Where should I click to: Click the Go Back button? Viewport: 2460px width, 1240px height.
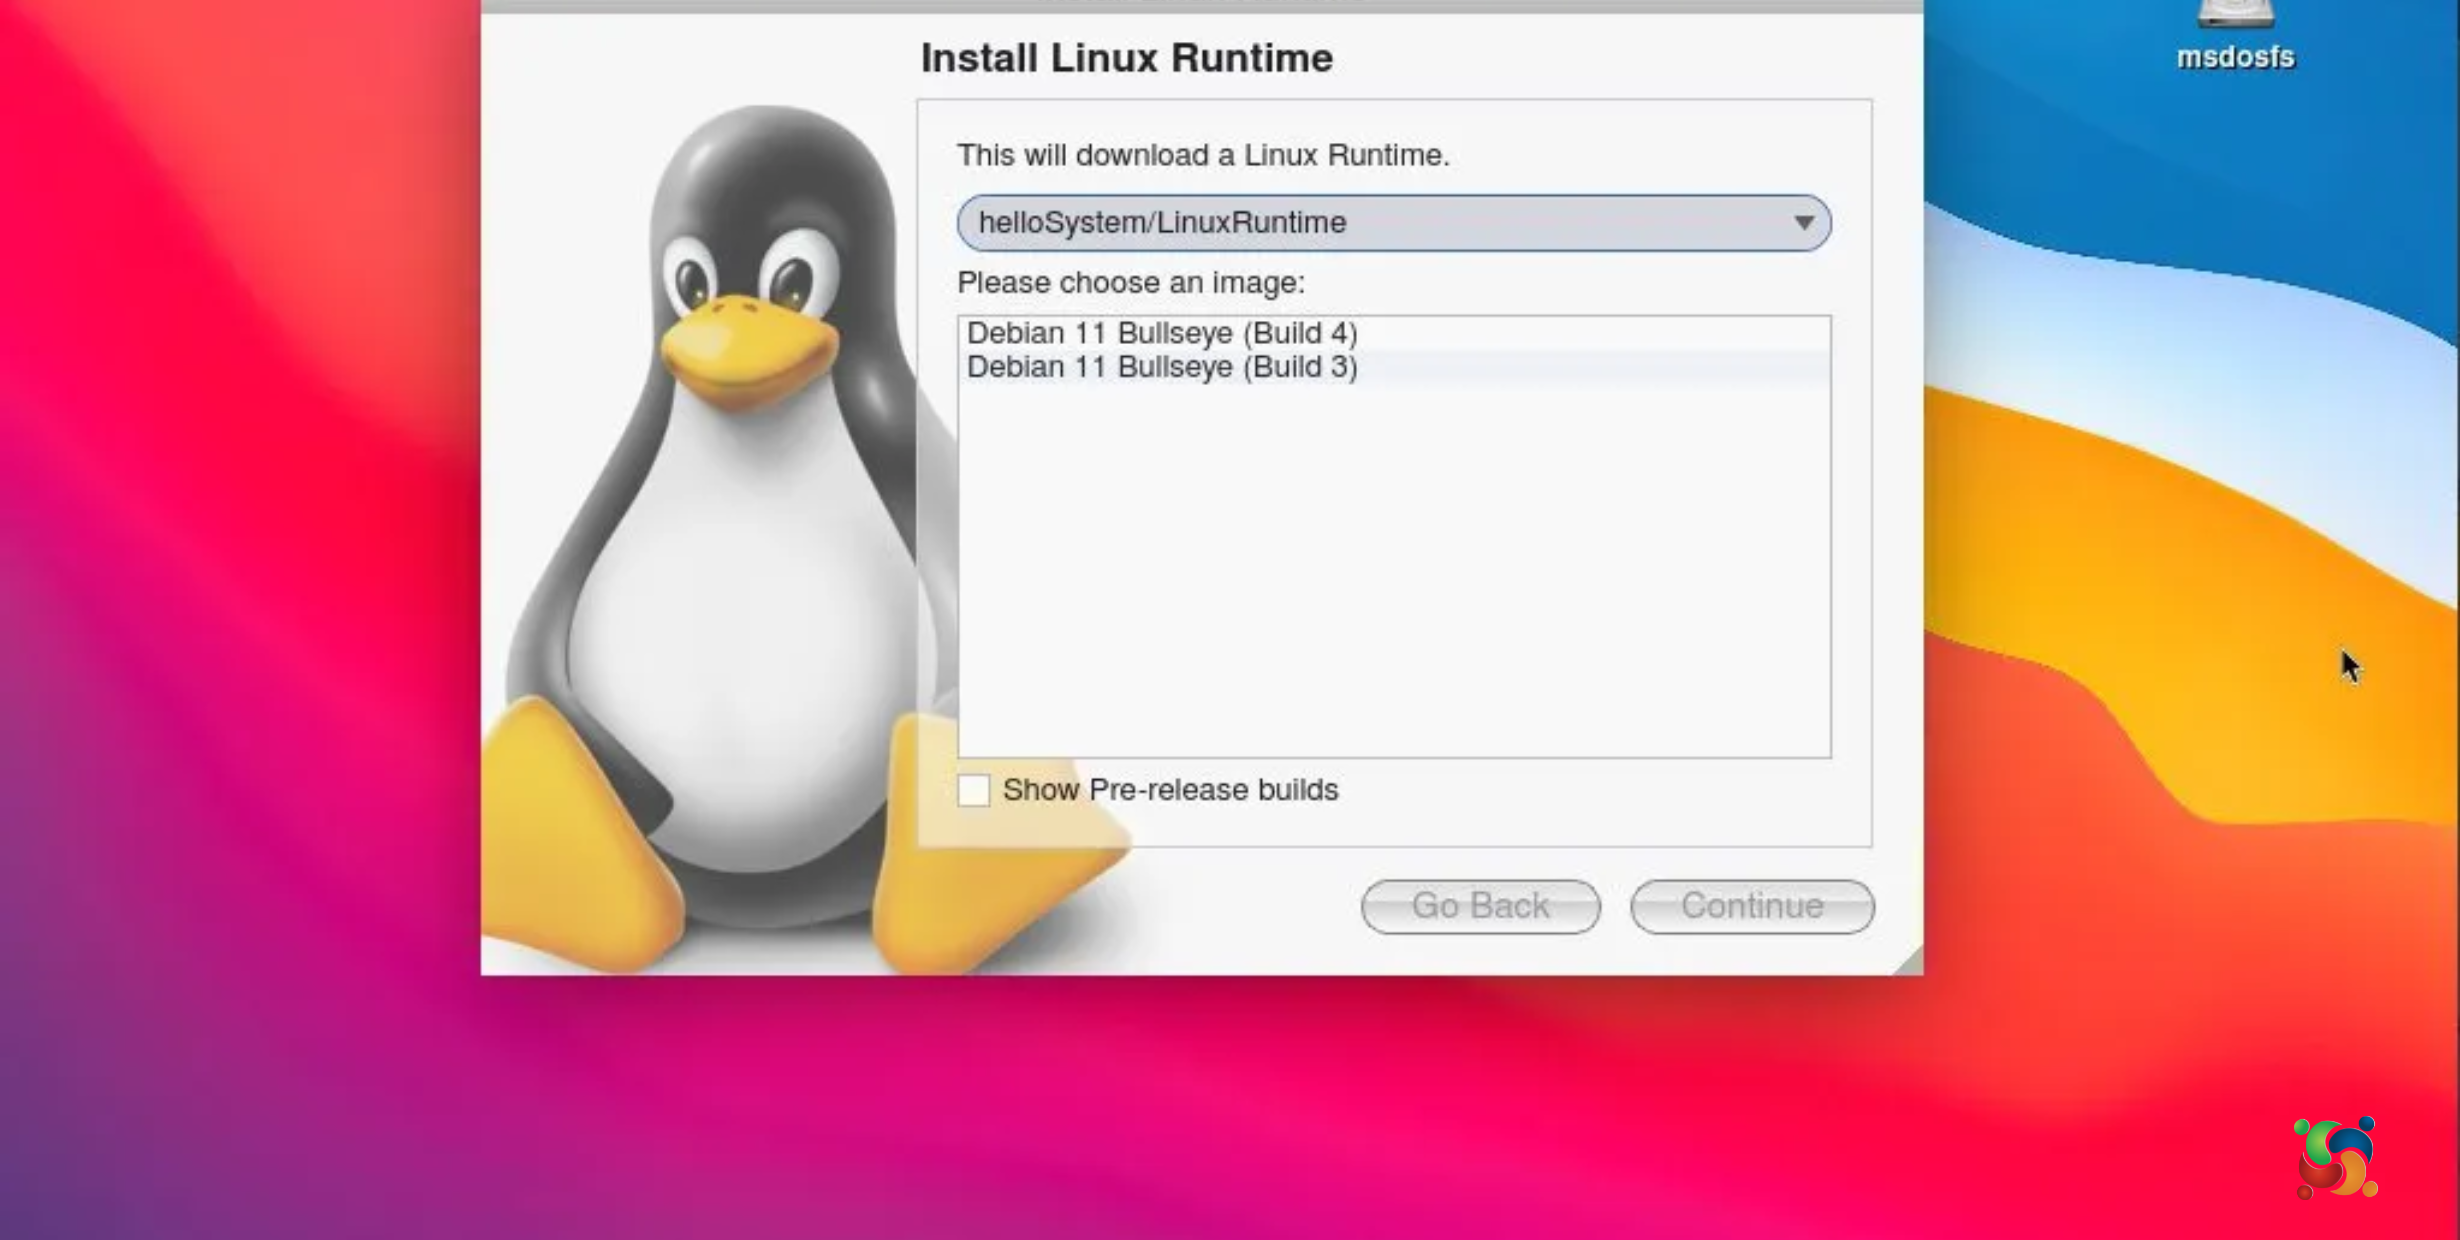pyautogui.click(x=1480, y=906)
